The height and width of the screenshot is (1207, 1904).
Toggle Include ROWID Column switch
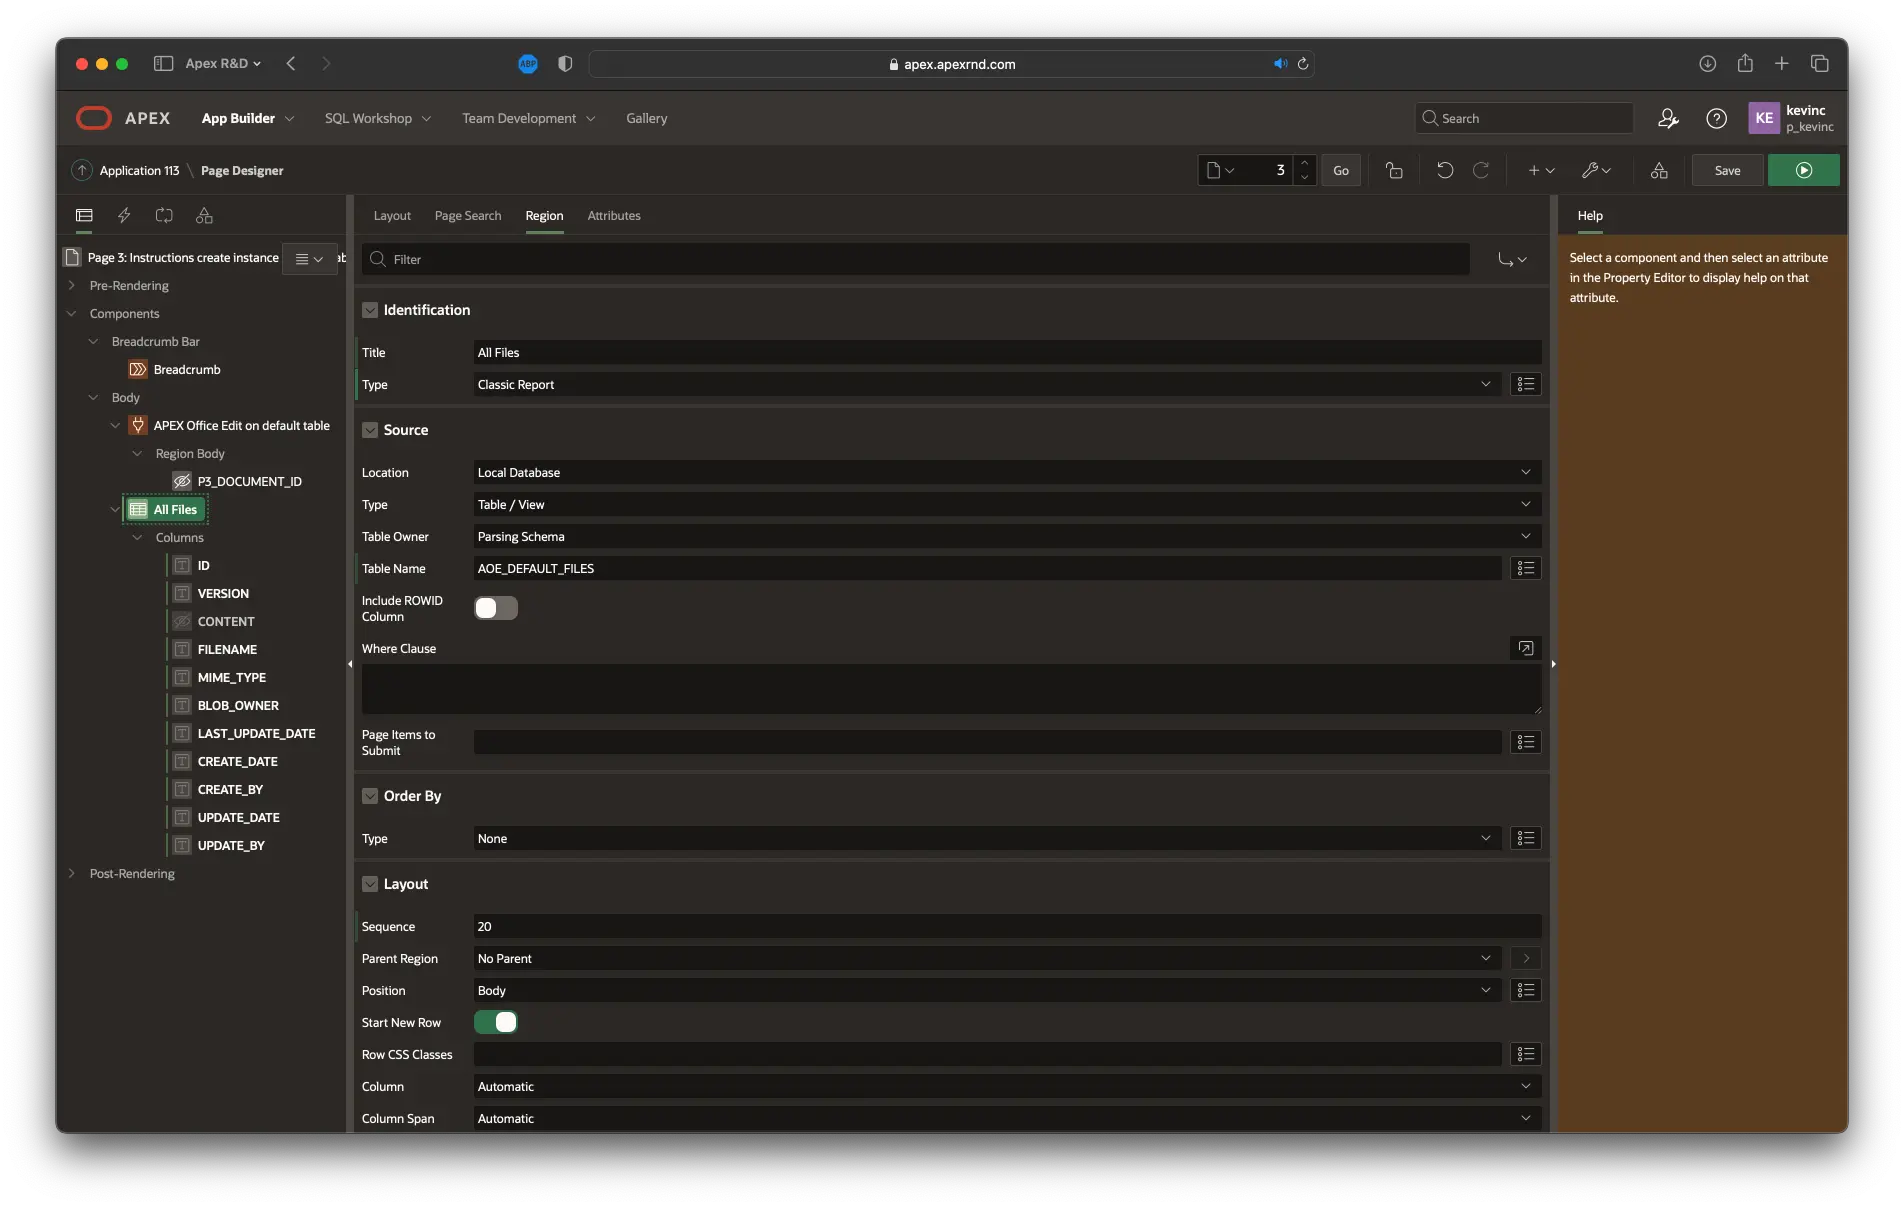coord(496,608)
